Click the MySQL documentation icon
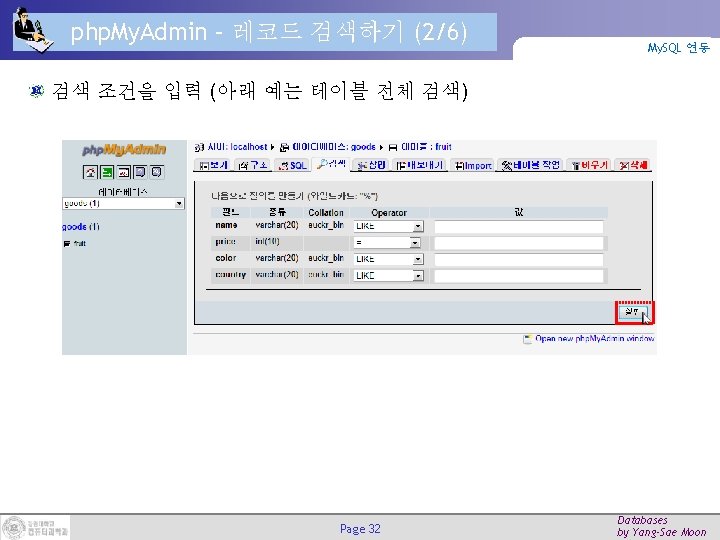This screenshot has height=540, width=720. click(x=157, y=172)
